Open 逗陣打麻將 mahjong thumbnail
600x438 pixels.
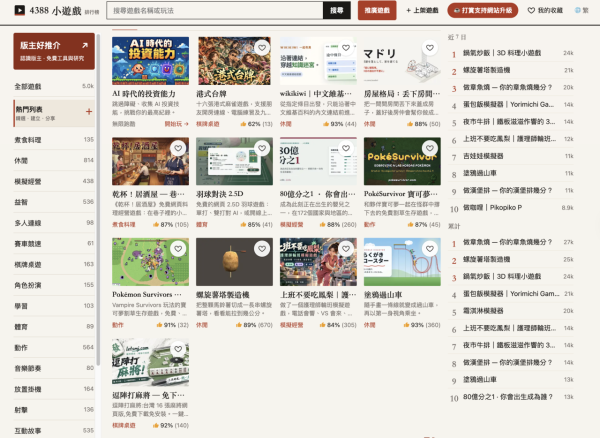point(150,362)
